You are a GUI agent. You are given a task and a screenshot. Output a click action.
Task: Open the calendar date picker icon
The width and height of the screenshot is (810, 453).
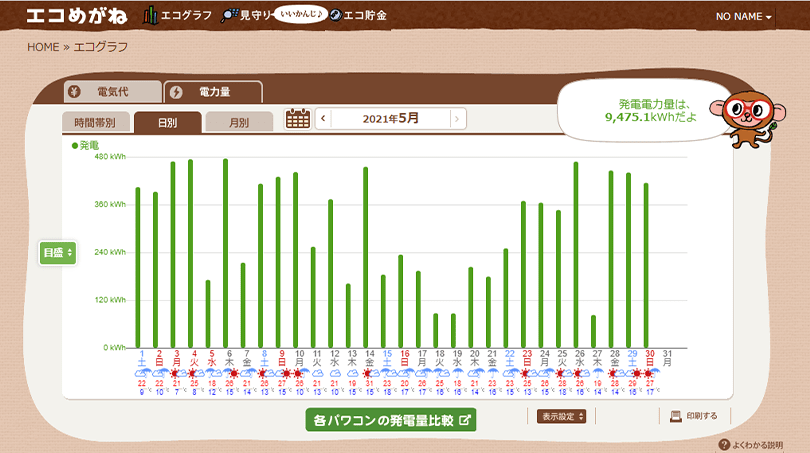coord(297,119)
